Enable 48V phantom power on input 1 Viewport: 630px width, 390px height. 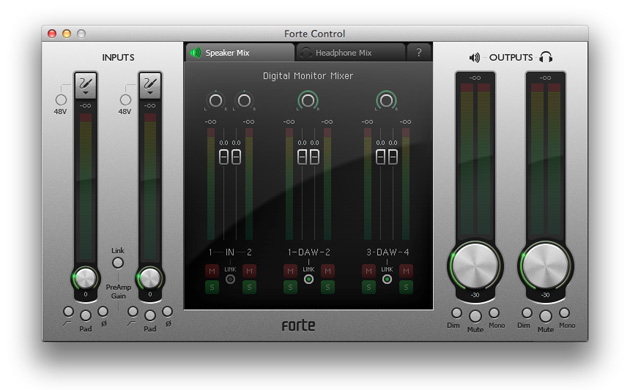click(61, 100)
